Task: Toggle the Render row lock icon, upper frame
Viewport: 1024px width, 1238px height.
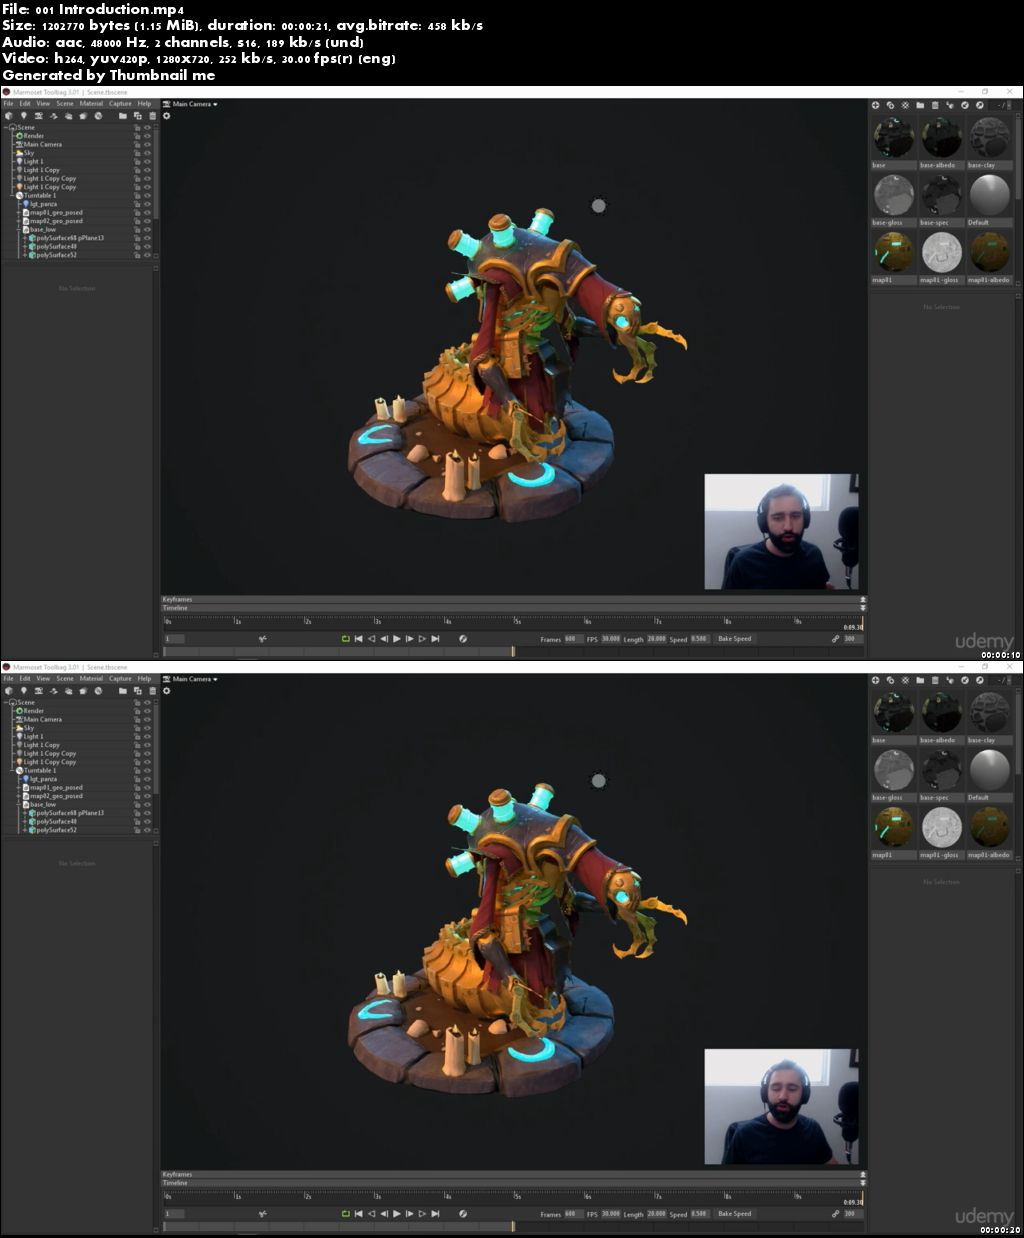Action: (x=137, y=136)
